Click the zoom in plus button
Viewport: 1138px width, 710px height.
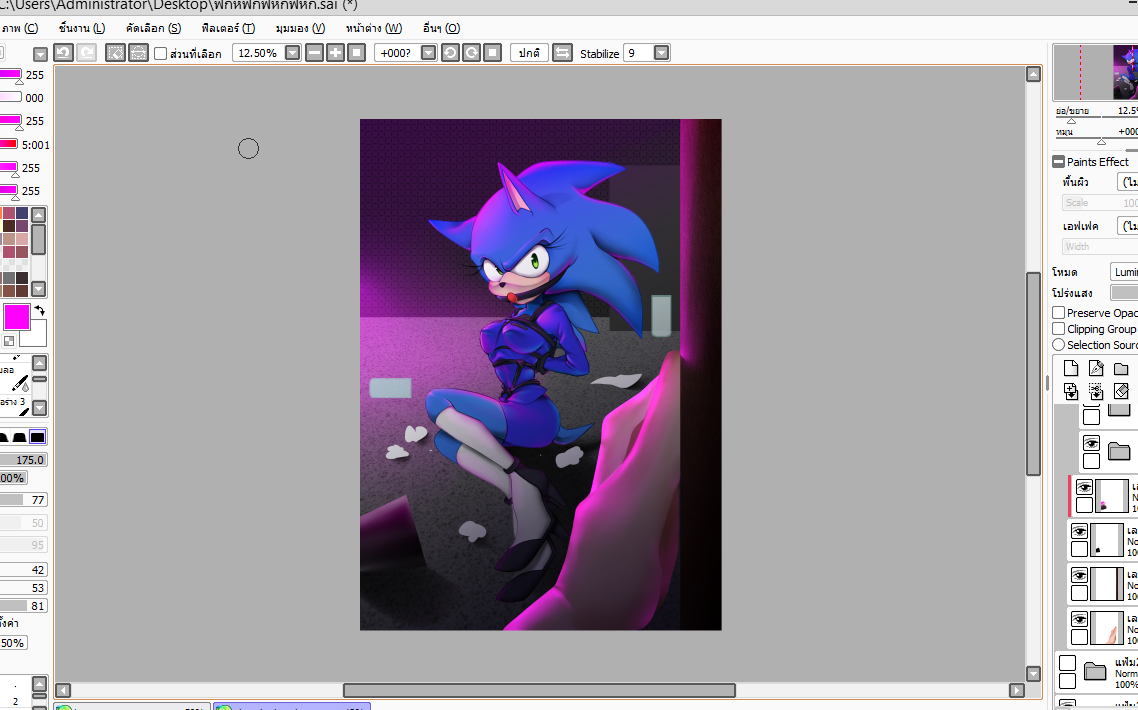(335, 53)
